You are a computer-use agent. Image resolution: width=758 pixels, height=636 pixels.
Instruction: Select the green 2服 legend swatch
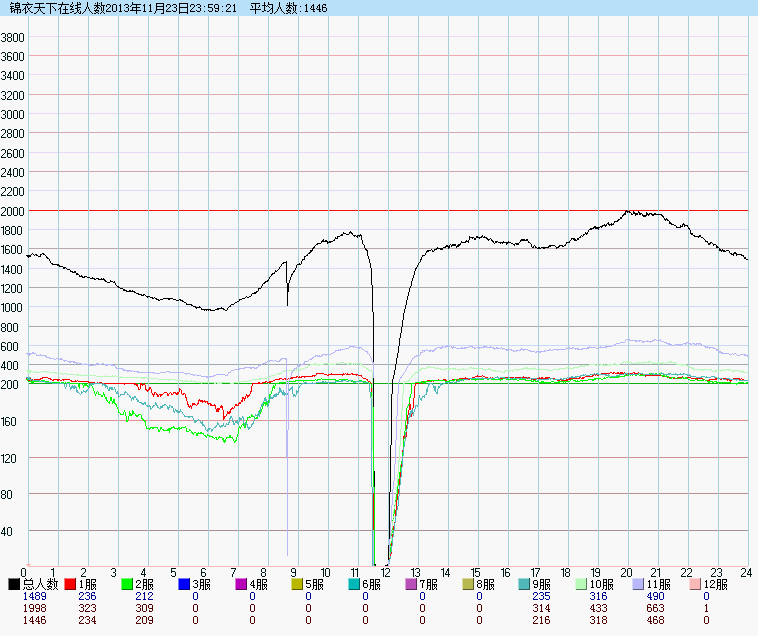pos(127,584)
